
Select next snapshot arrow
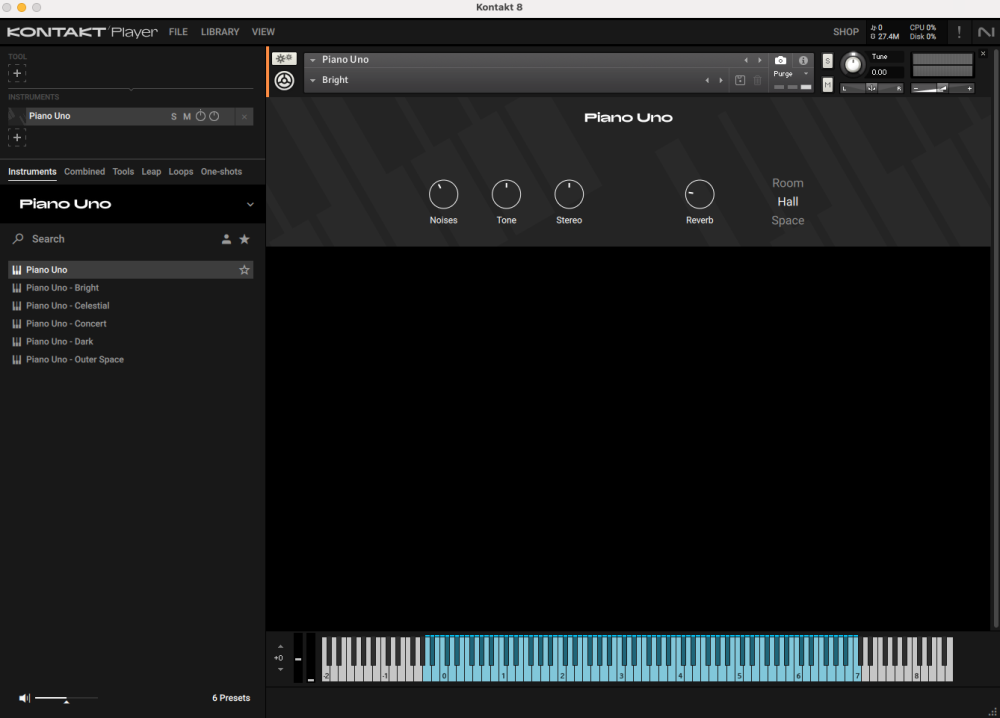(x=721, y=80)
